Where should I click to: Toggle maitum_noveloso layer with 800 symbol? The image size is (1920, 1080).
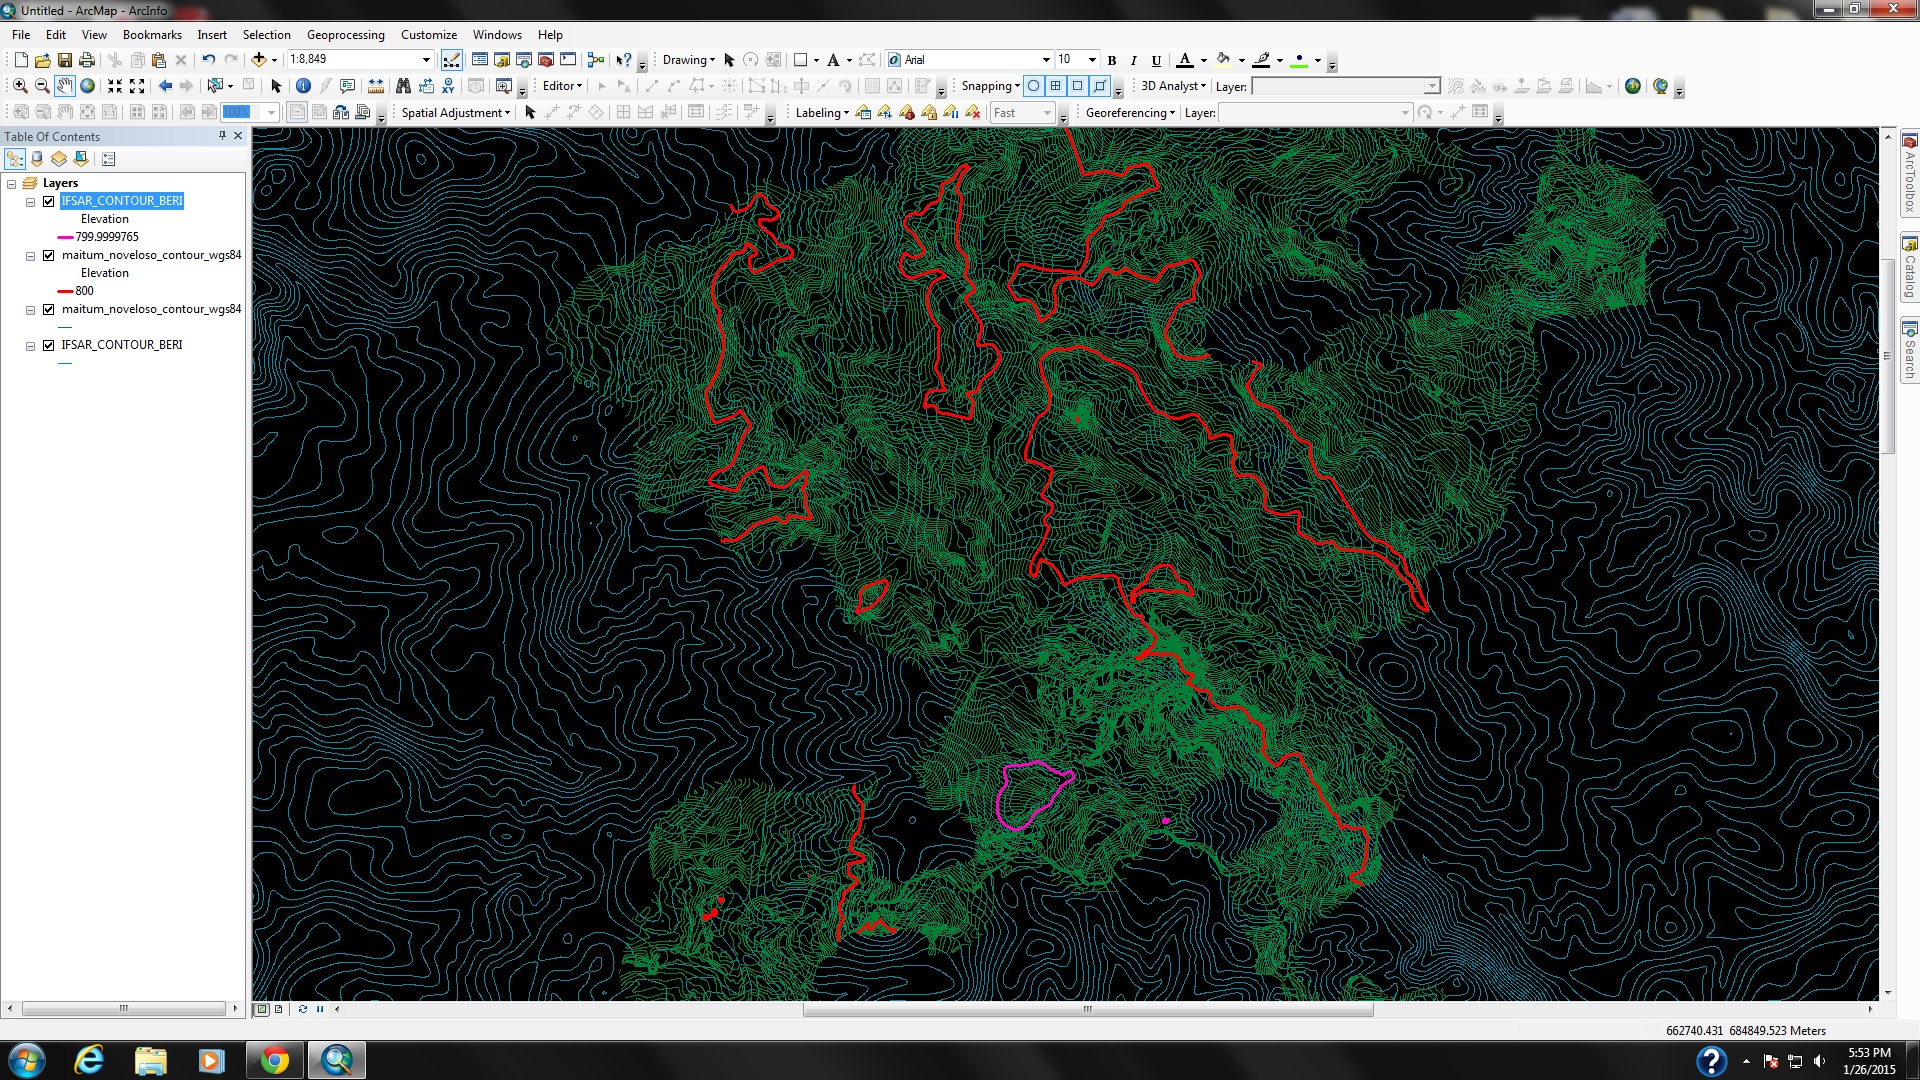click(x=48, y=255)
